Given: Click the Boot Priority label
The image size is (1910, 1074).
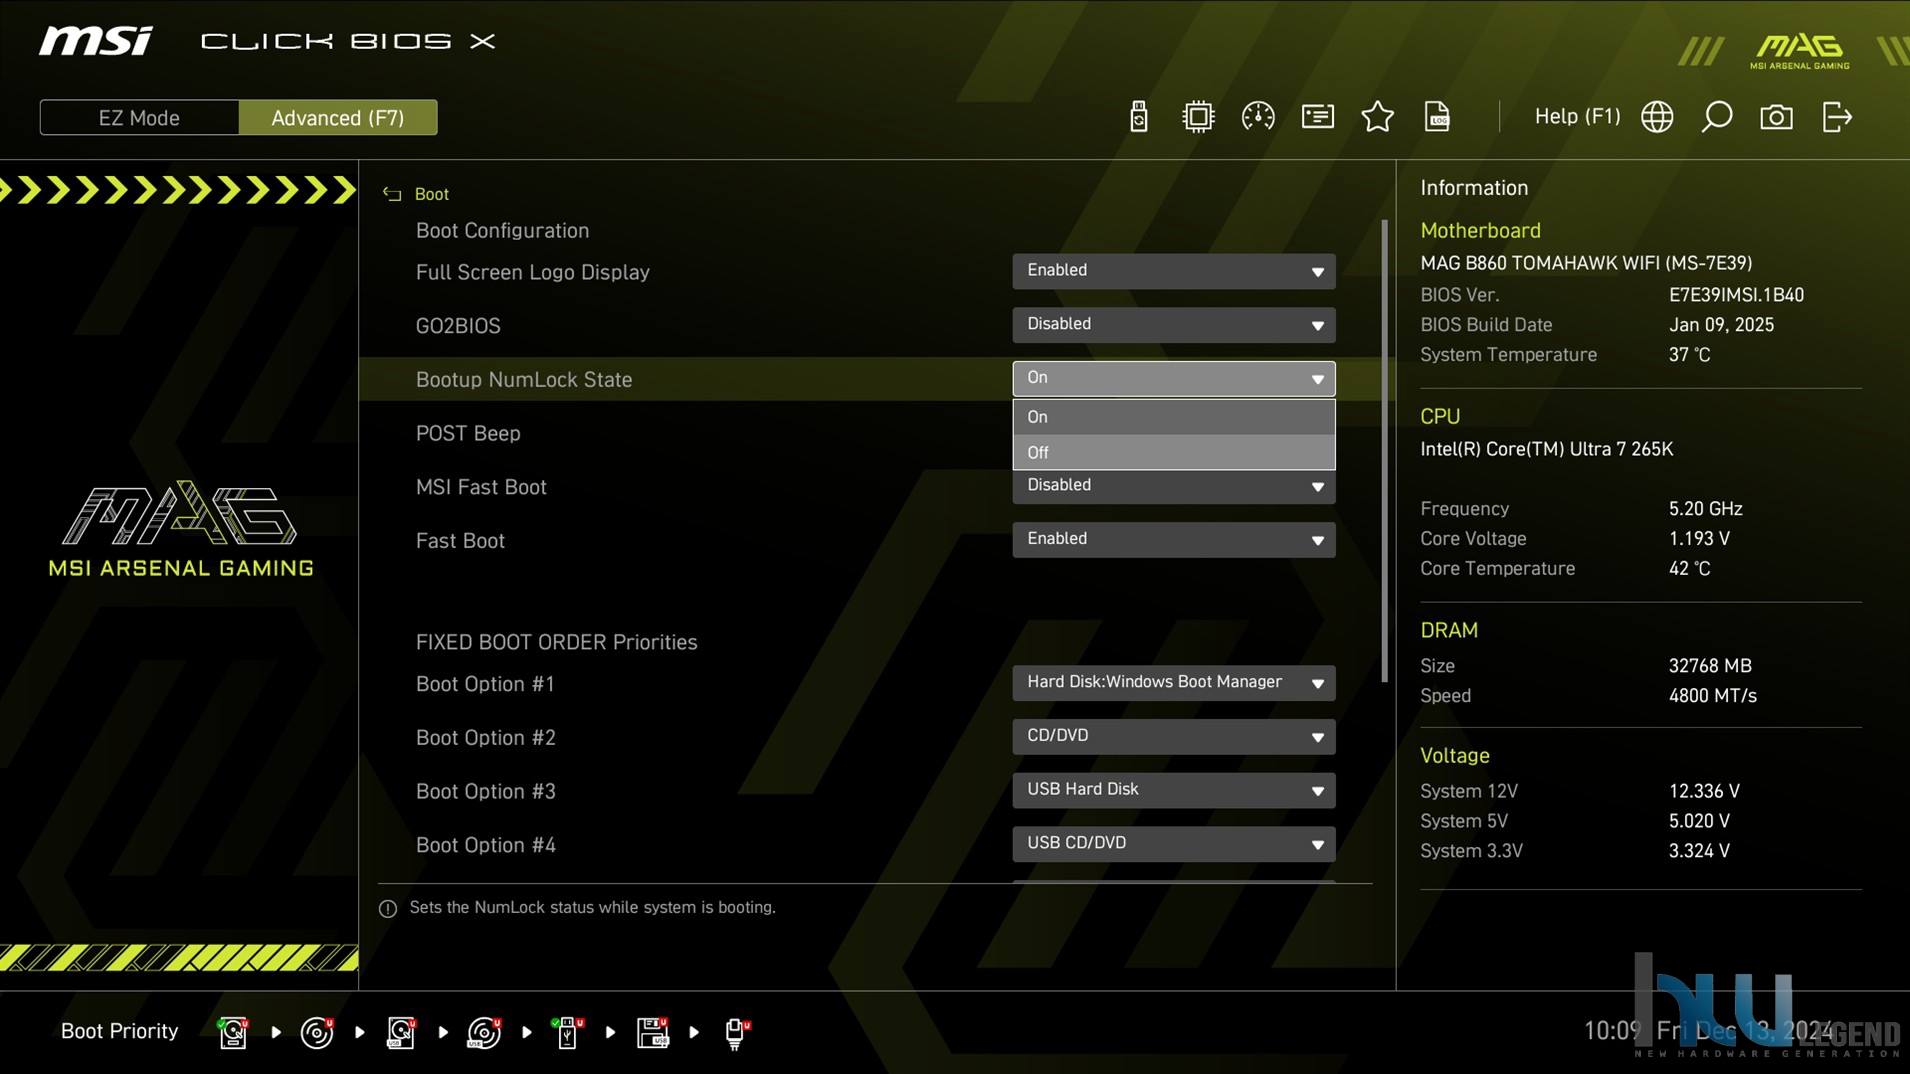Looking at the screenshot, I should click(119, 1031).
